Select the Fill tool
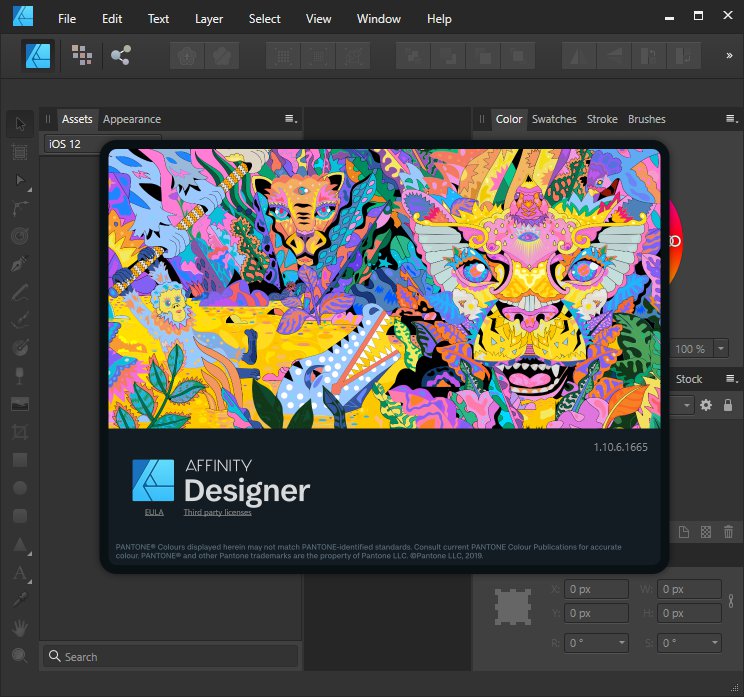Image resolution: width=744 pixels, height=697 pixels. pyautogui.click(x=20, y=348)
